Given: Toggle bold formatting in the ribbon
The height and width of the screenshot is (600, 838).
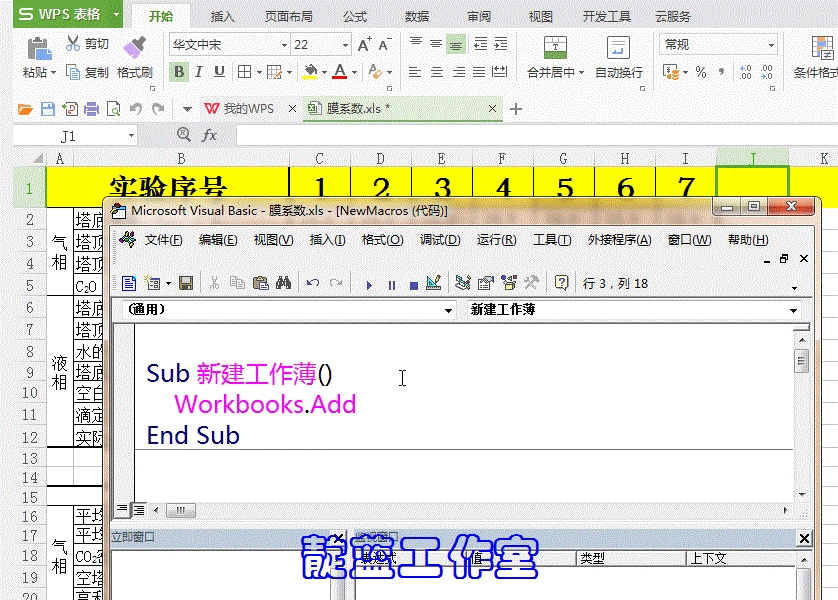Looking at the screenshot, I should pyautogui.click(x=179, y=71).
